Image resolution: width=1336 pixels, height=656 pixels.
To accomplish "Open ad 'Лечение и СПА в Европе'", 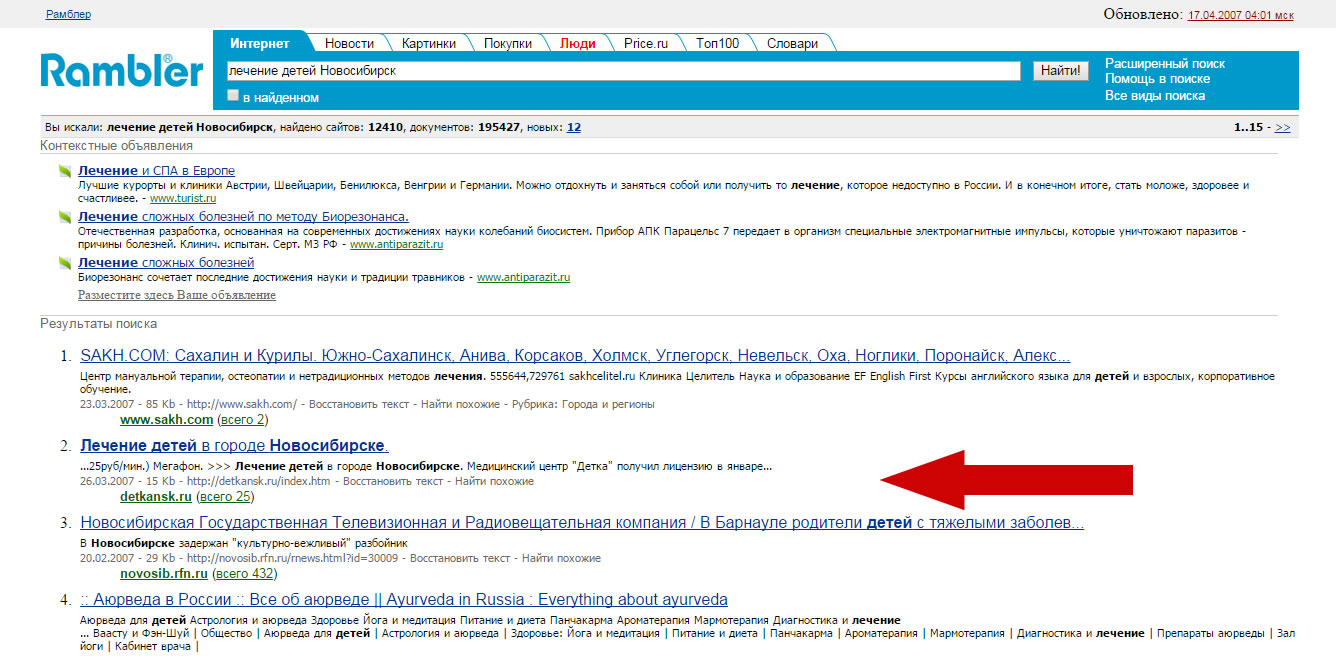I will tap(156, 171).
